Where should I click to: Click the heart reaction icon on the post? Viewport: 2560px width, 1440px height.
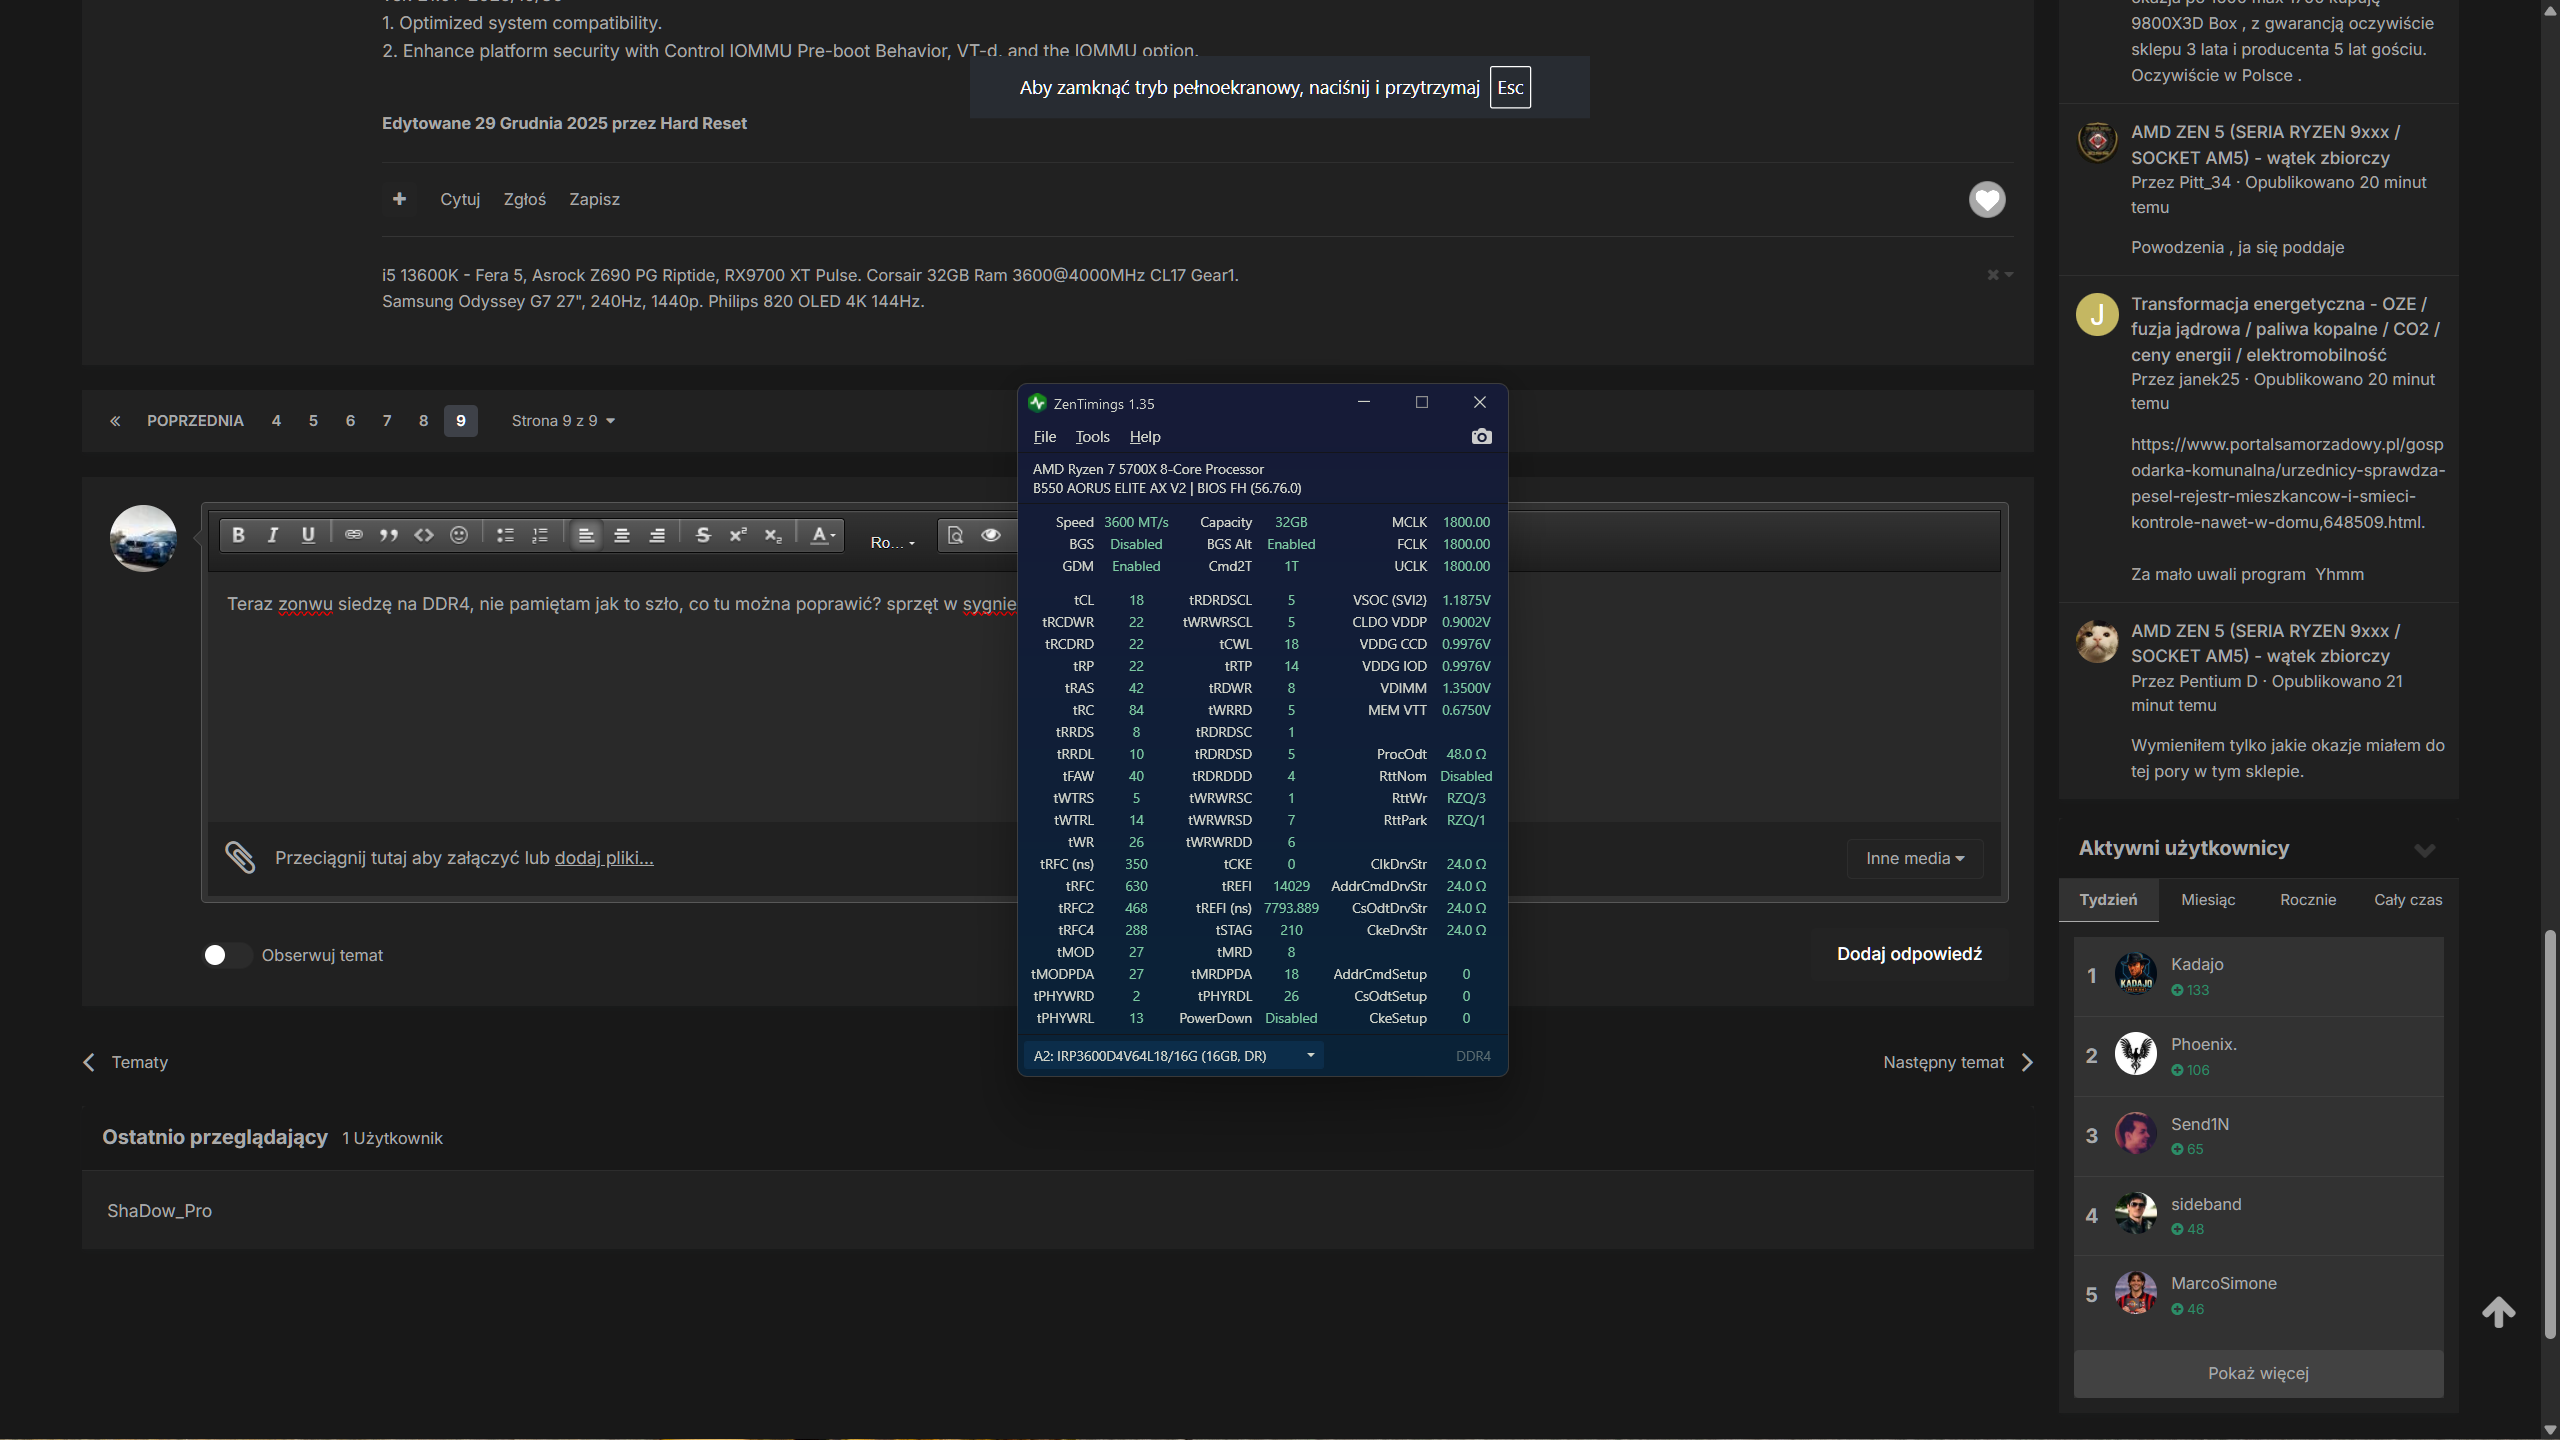[x=1986, y=200]
